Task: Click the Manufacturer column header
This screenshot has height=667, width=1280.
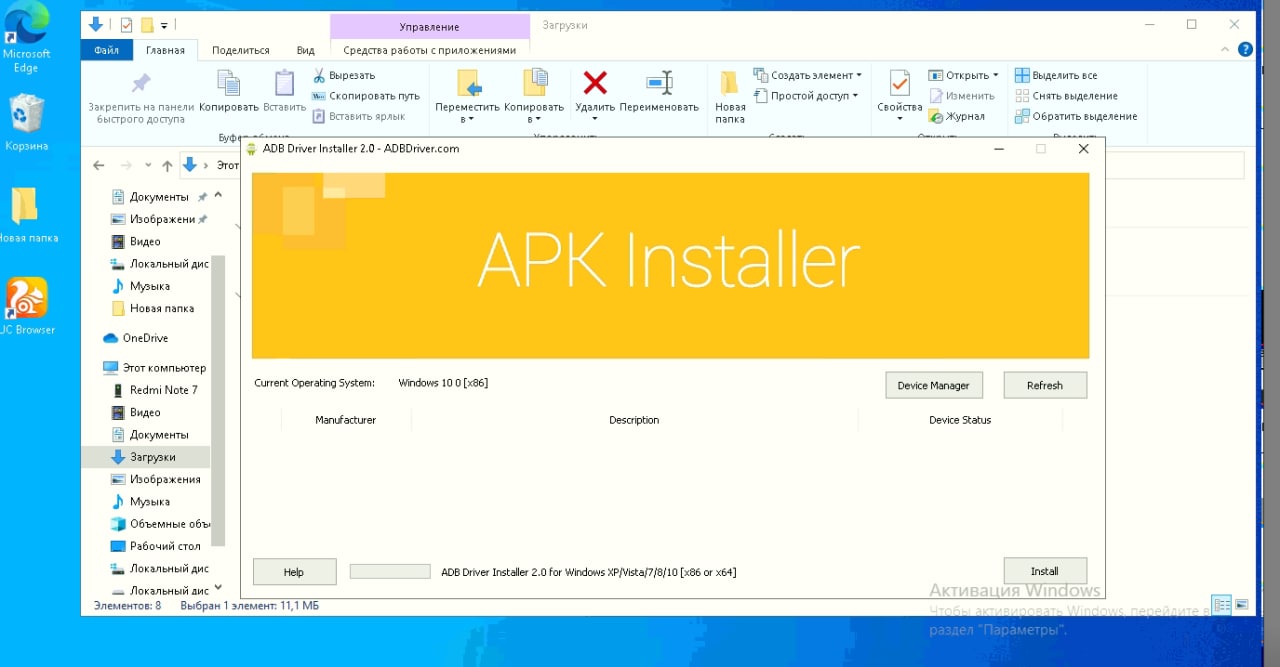Action: (x=345, y=420)
